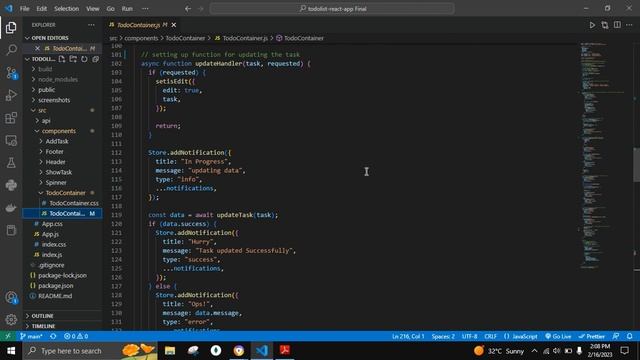
Task: Click New File icon in explorer header
Action: click(62, 59)
